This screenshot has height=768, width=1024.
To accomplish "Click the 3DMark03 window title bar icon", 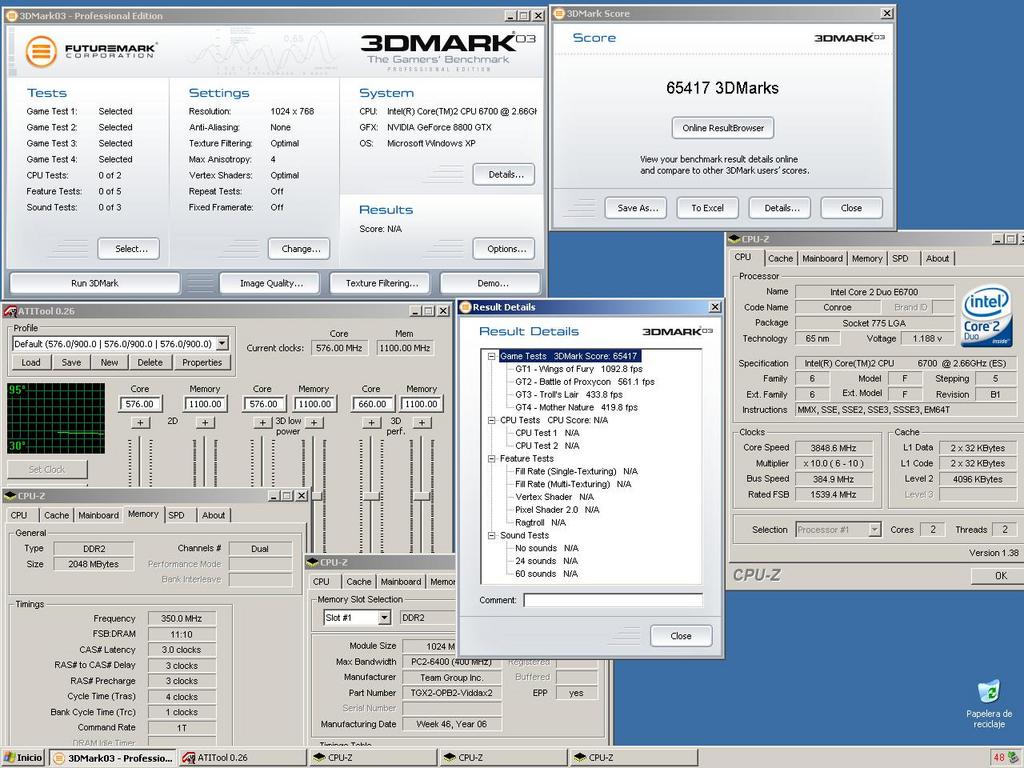I will pyautogui.click(x=11, y=16).
